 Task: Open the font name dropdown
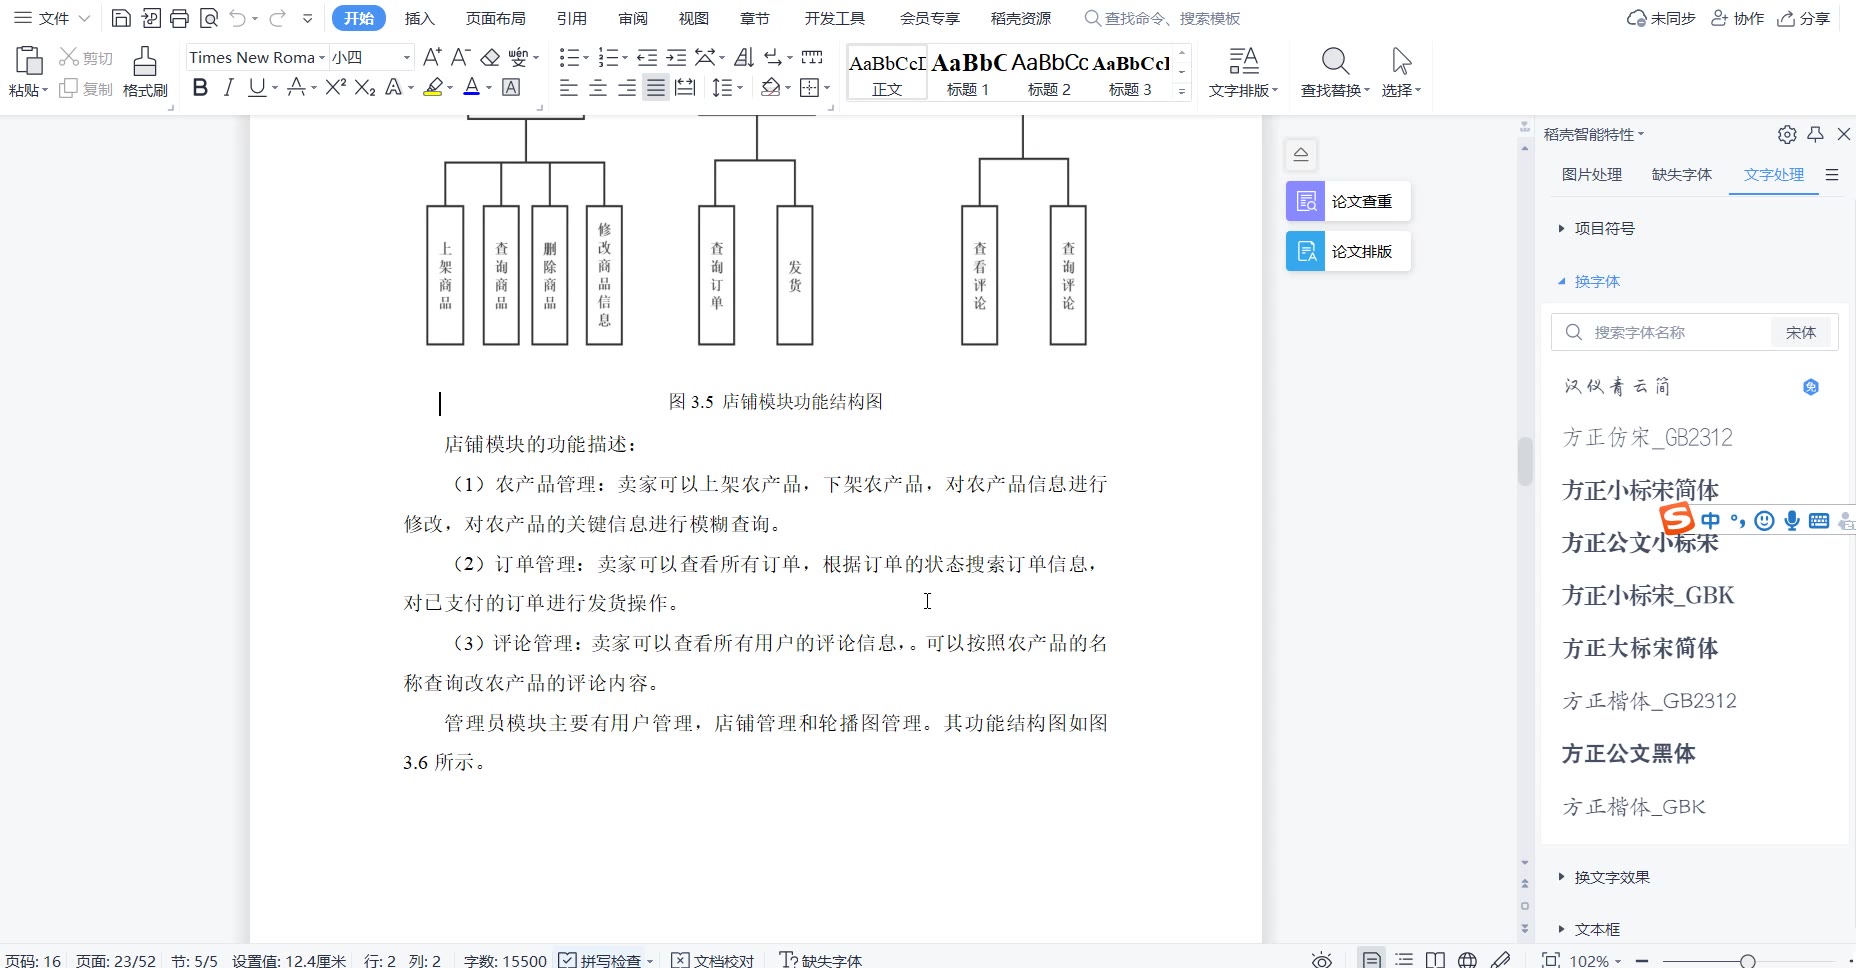click(x=322, y=58)
